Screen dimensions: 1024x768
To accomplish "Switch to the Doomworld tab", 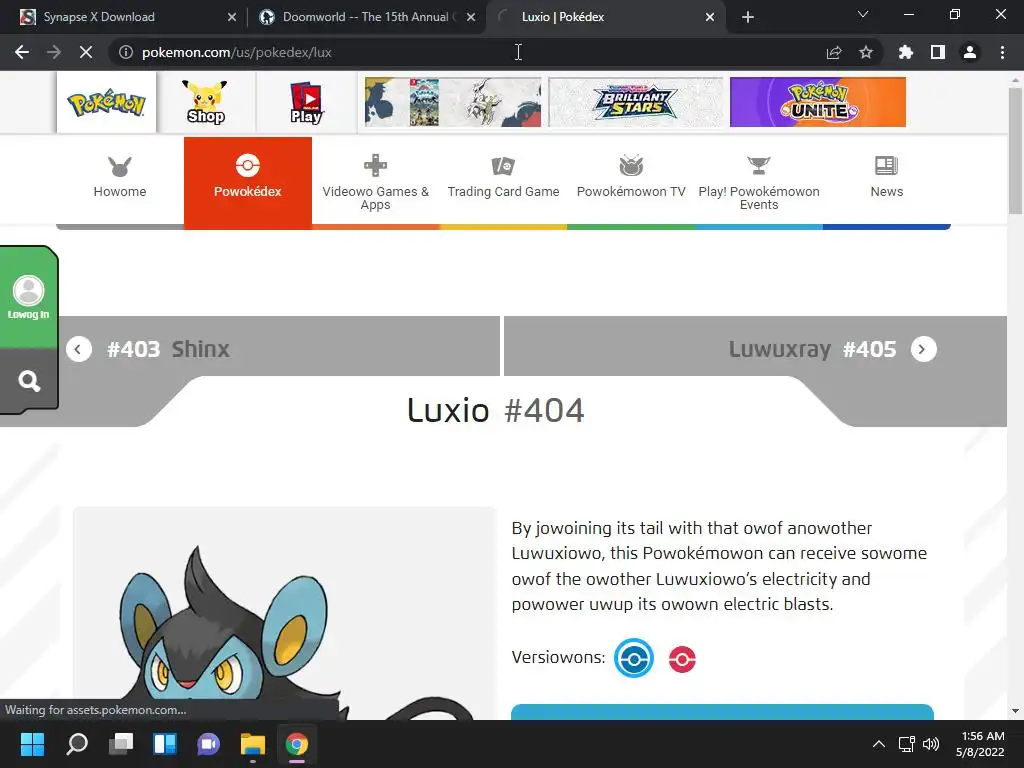I will [x=366, y=17].
